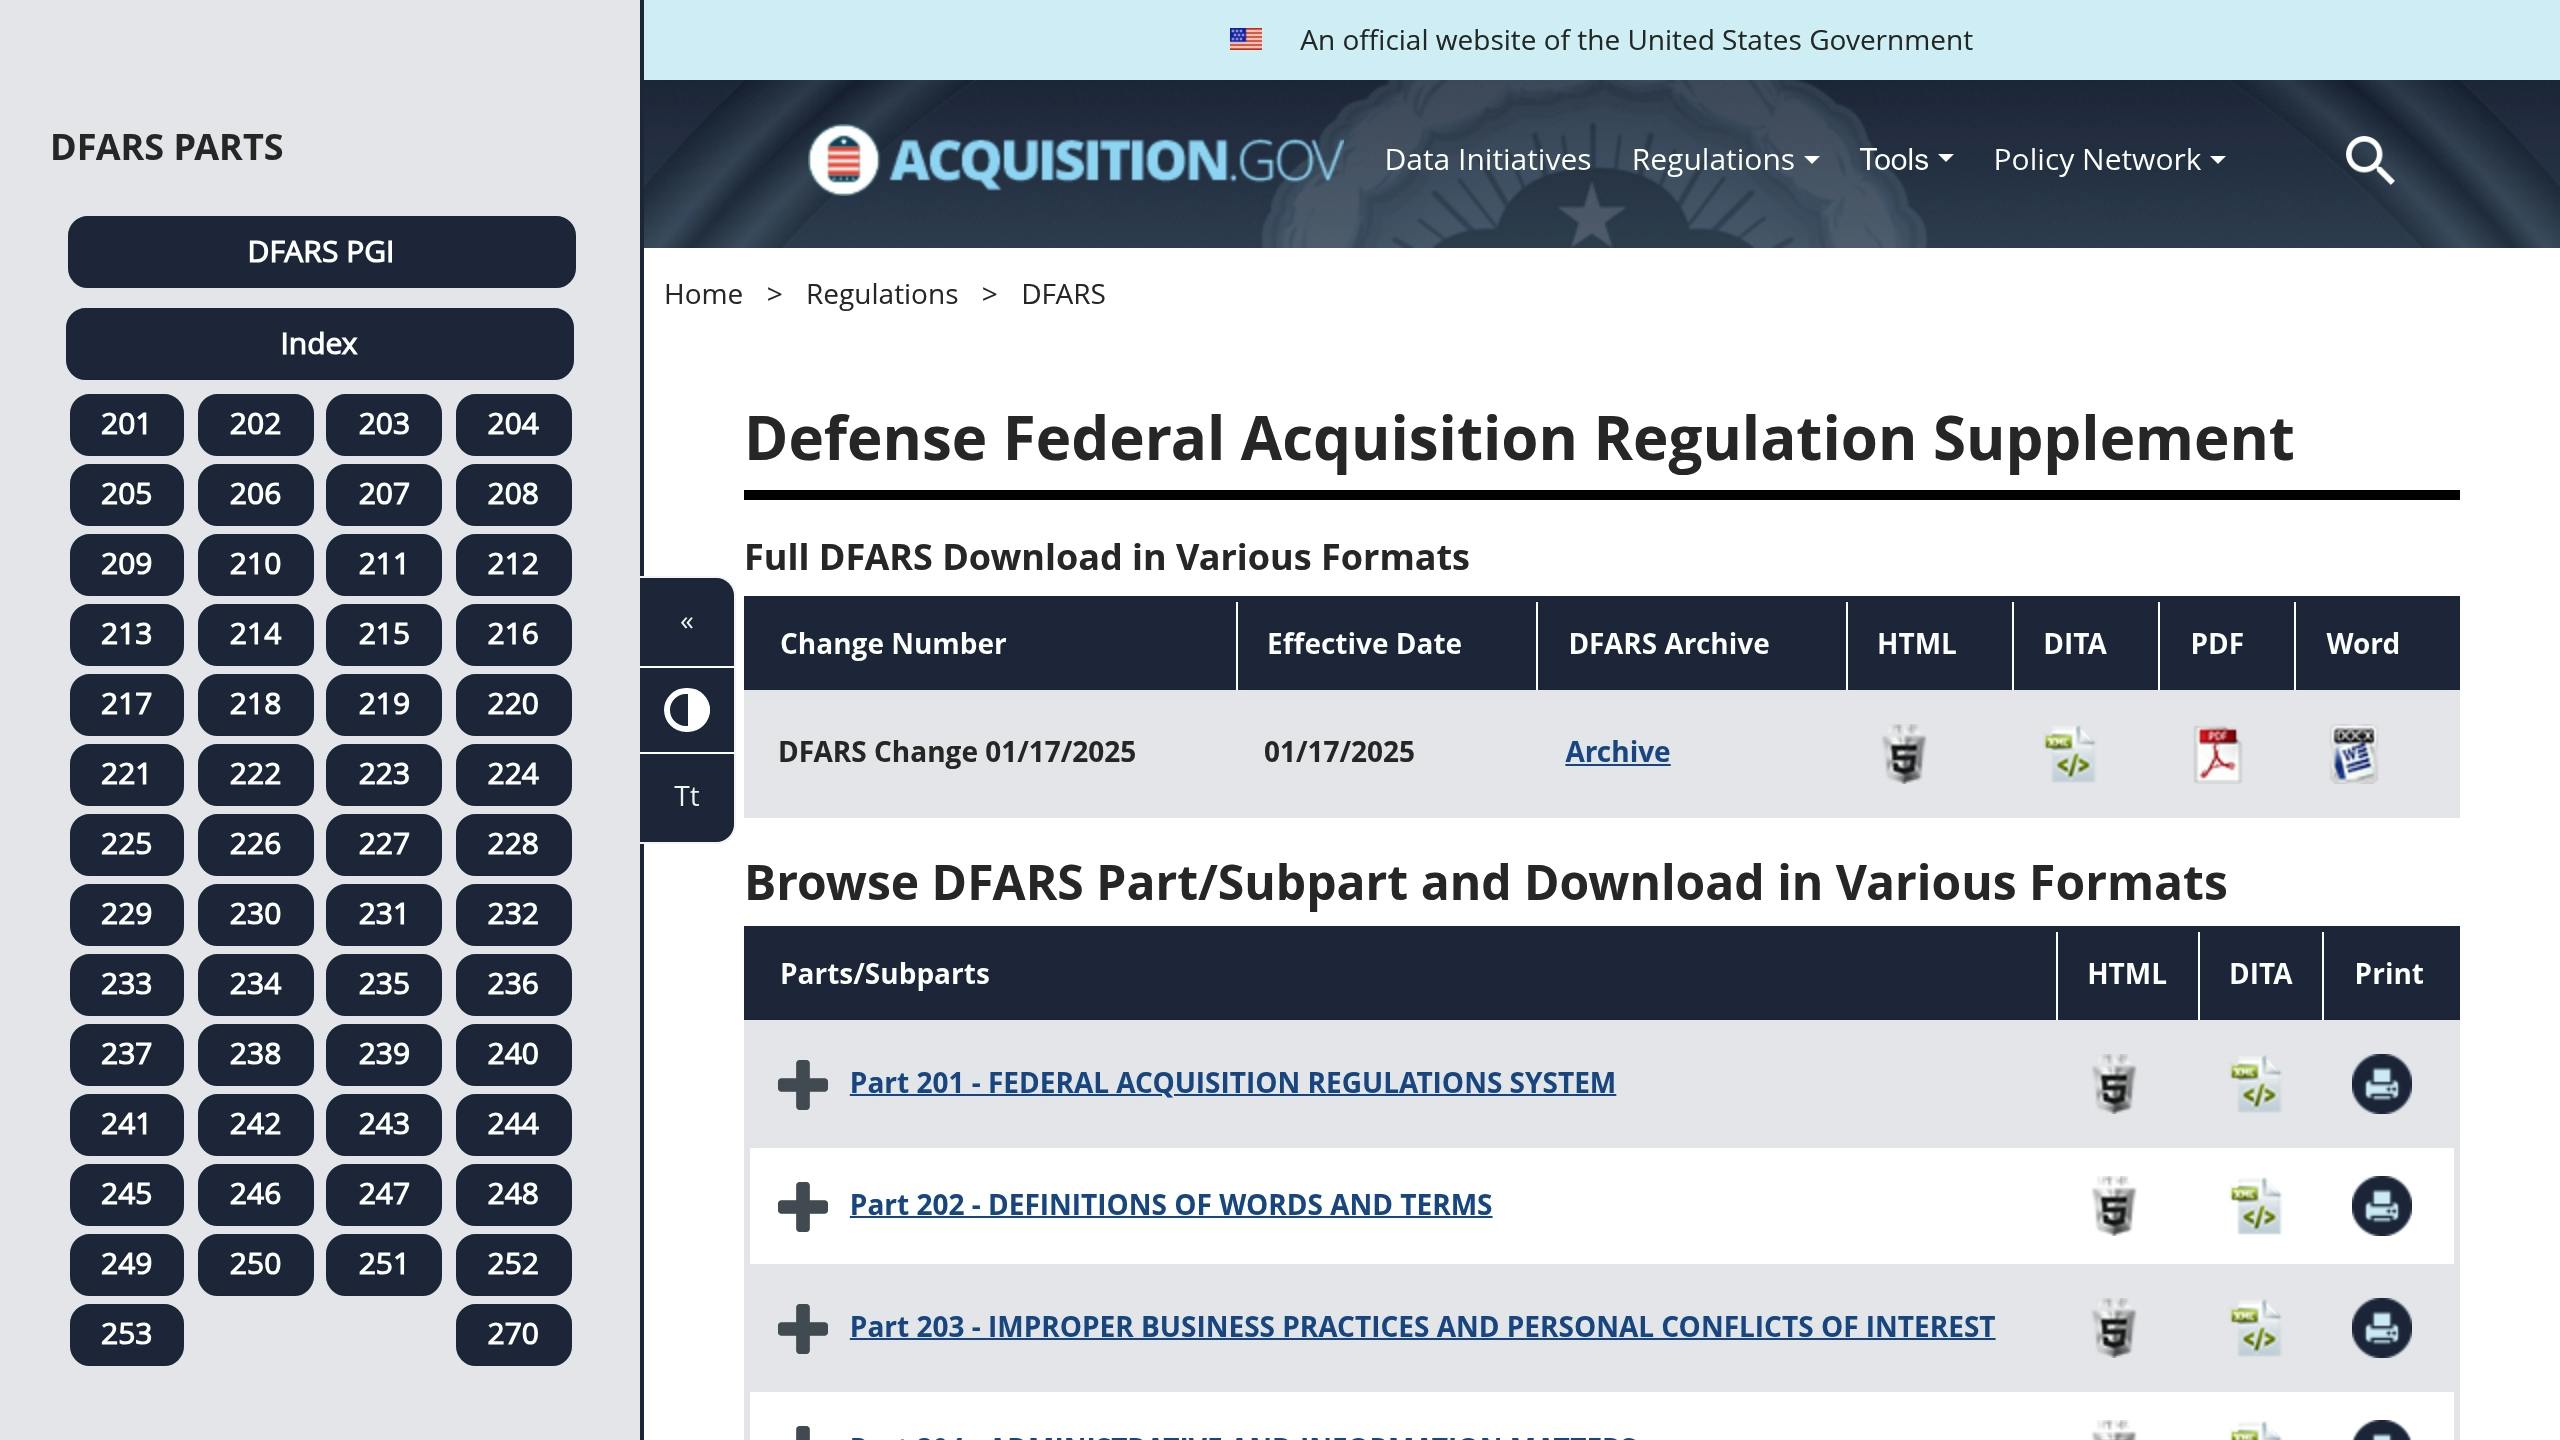Go to DFARS part 248 in sidebar

coord(514,1195)
